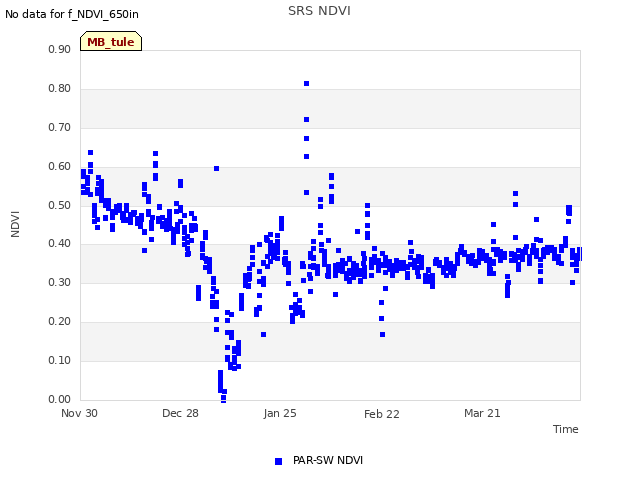Click the Mar 21 x-axis label

[x=482, y=413]
